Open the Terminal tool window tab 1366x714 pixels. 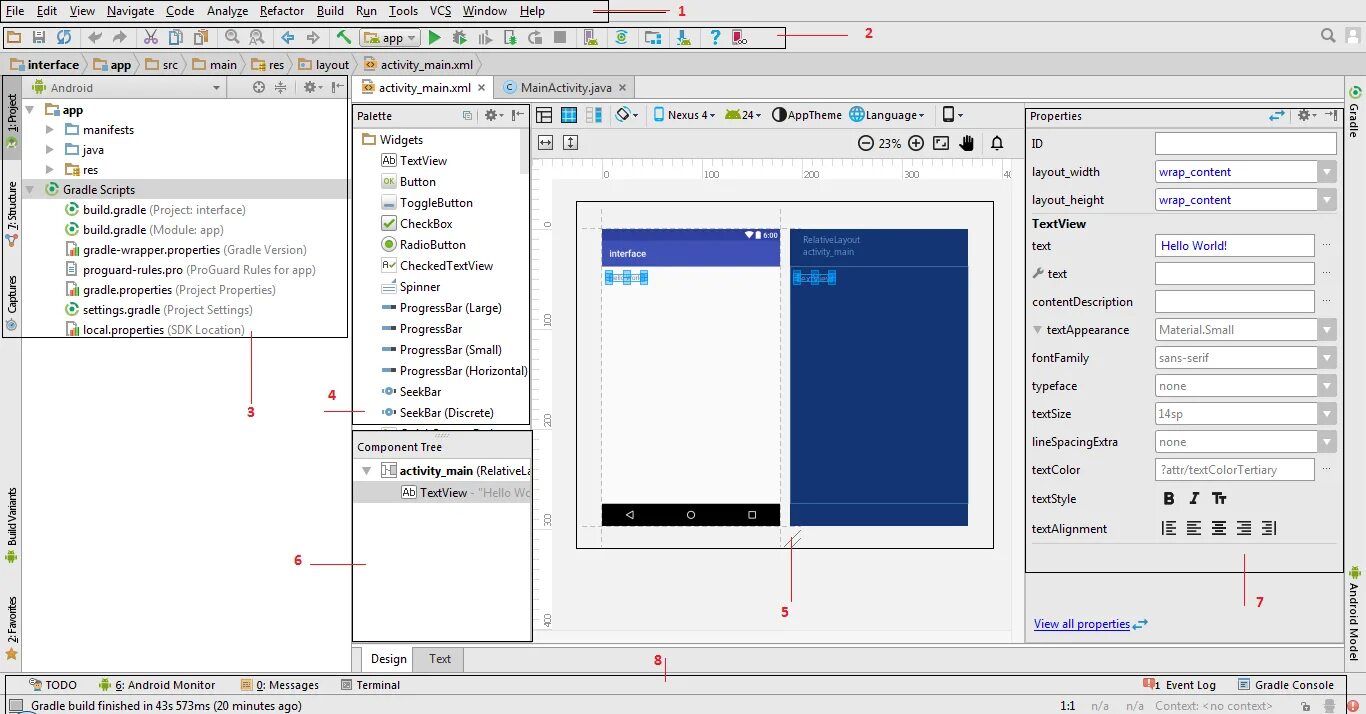[x=370, y=685]
